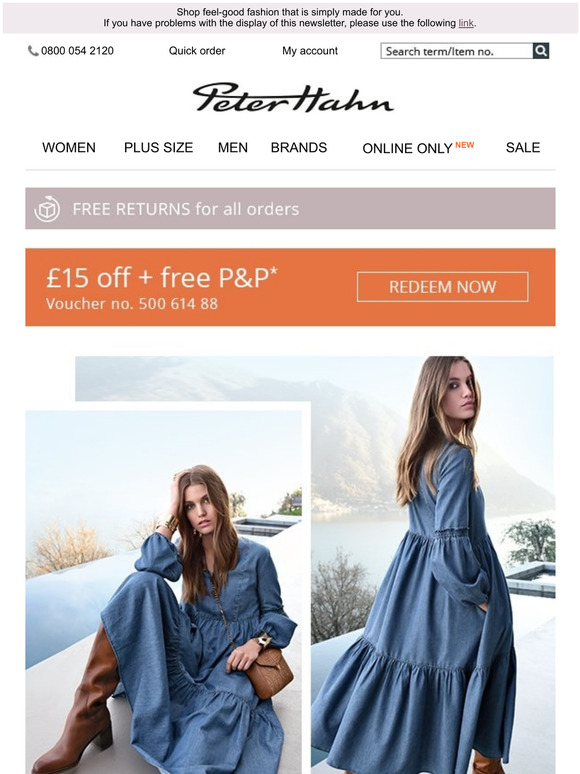Focus the Search term/Item no. field
Viewport: 580px width, 774px height.
click(x=457, y=51)
